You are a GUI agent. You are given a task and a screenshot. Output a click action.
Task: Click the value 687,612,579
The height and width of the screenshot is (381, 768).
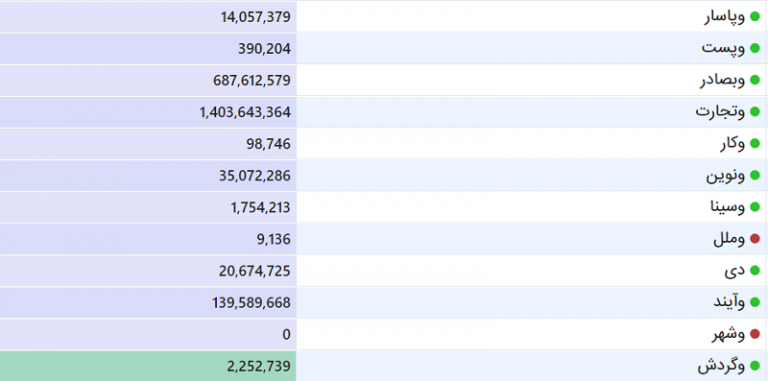[252, 80]
